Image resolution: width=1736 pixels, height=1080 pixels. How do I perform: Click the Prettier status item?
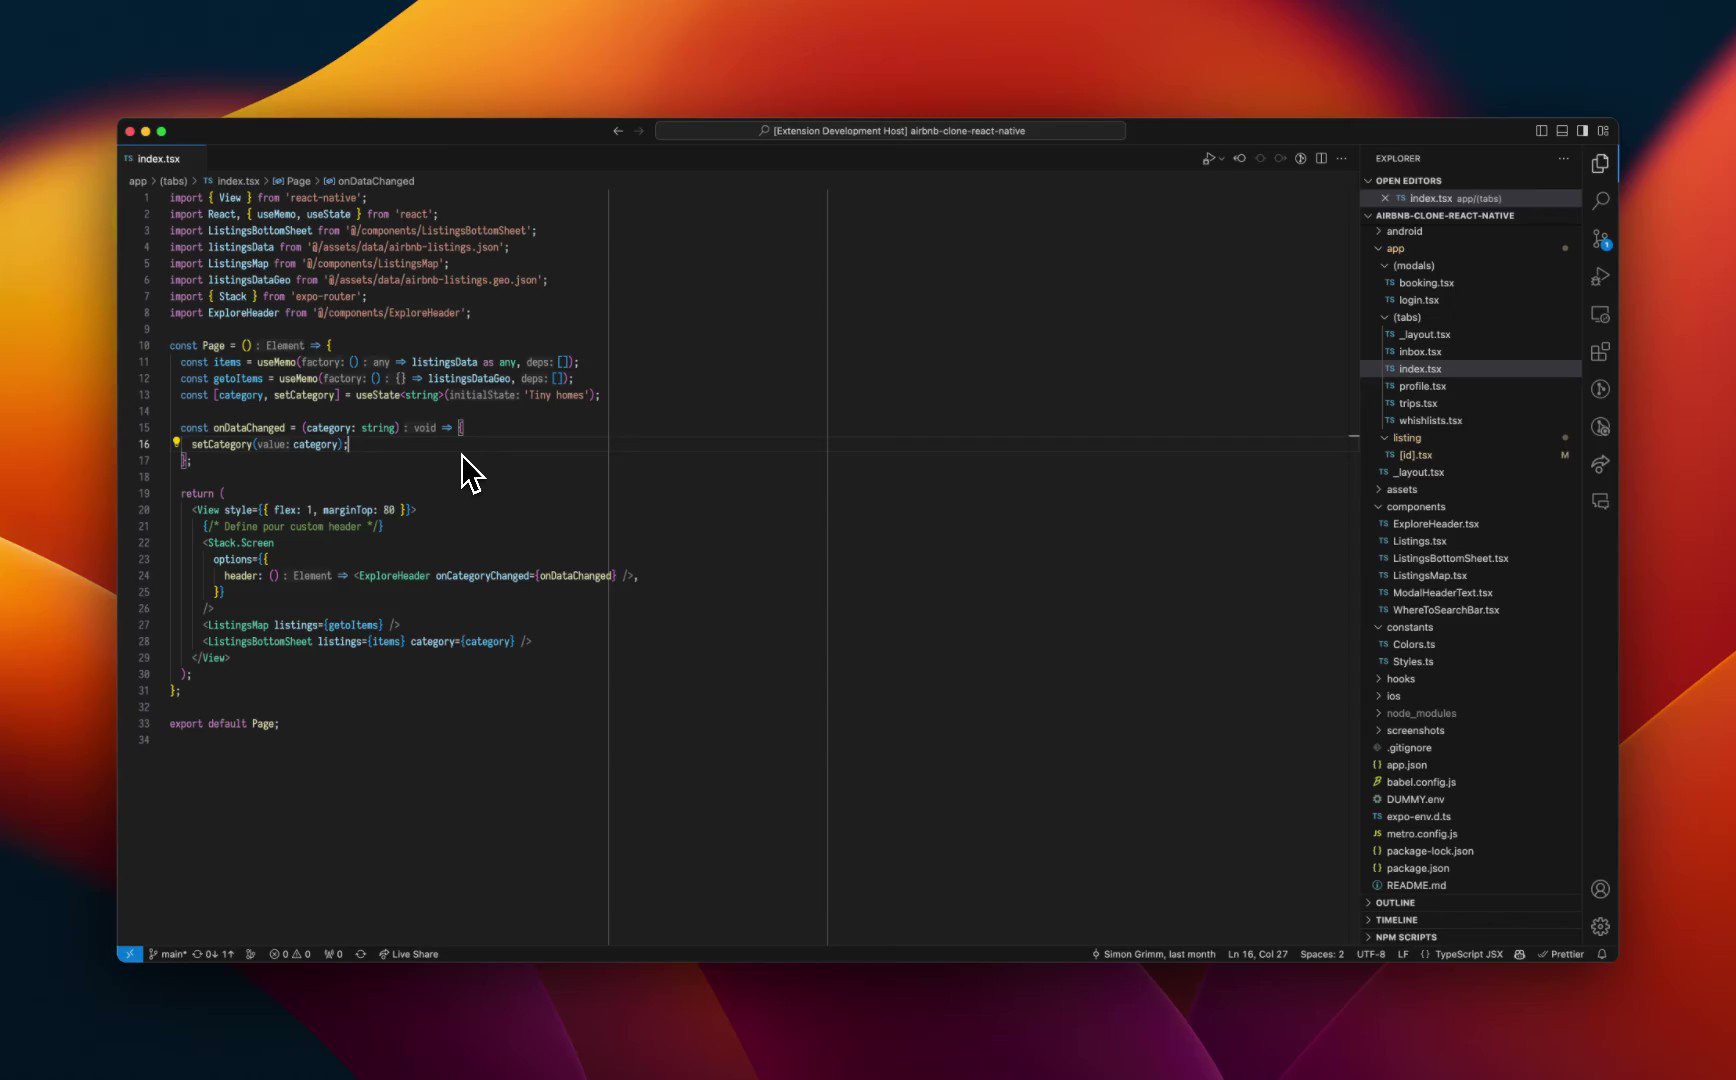(1560, 954)
